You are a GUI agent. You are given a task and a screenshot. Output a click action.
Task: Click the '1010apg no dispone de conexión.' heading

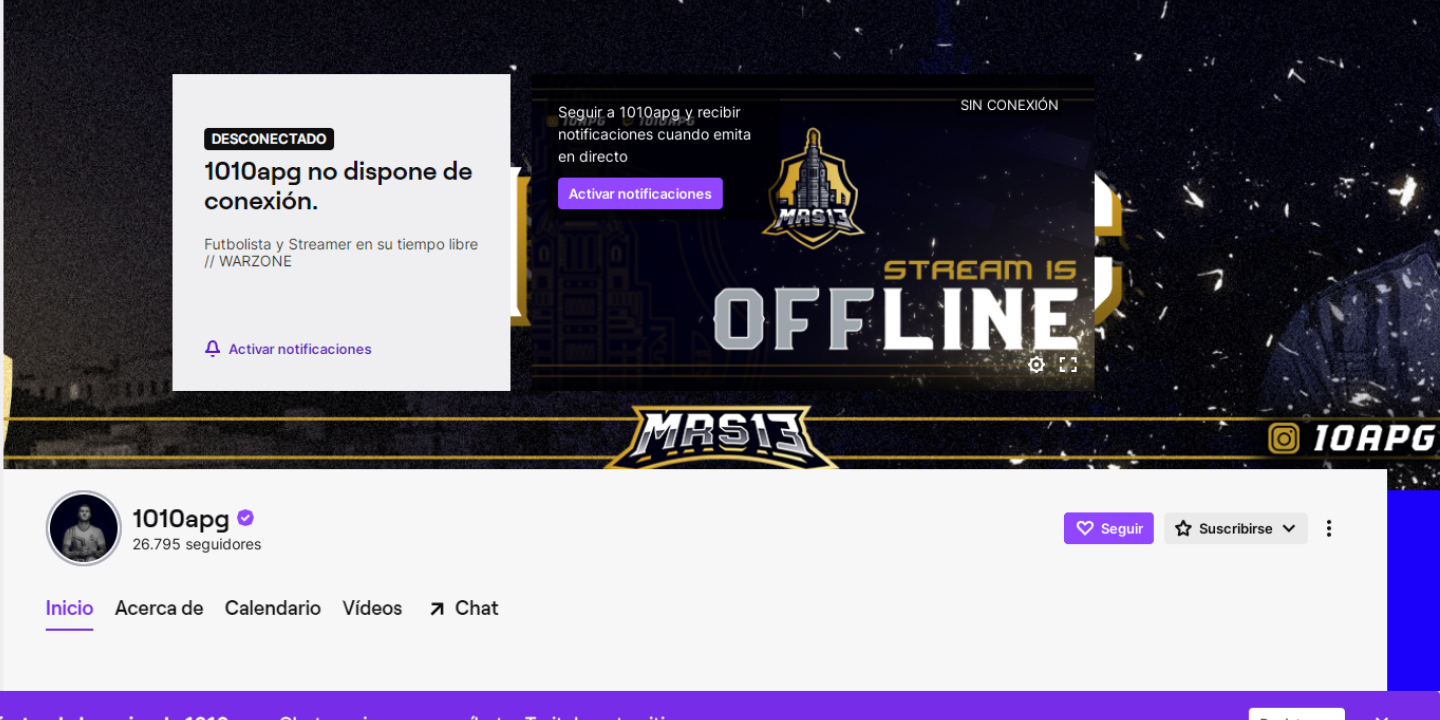(x=338, y=186)
